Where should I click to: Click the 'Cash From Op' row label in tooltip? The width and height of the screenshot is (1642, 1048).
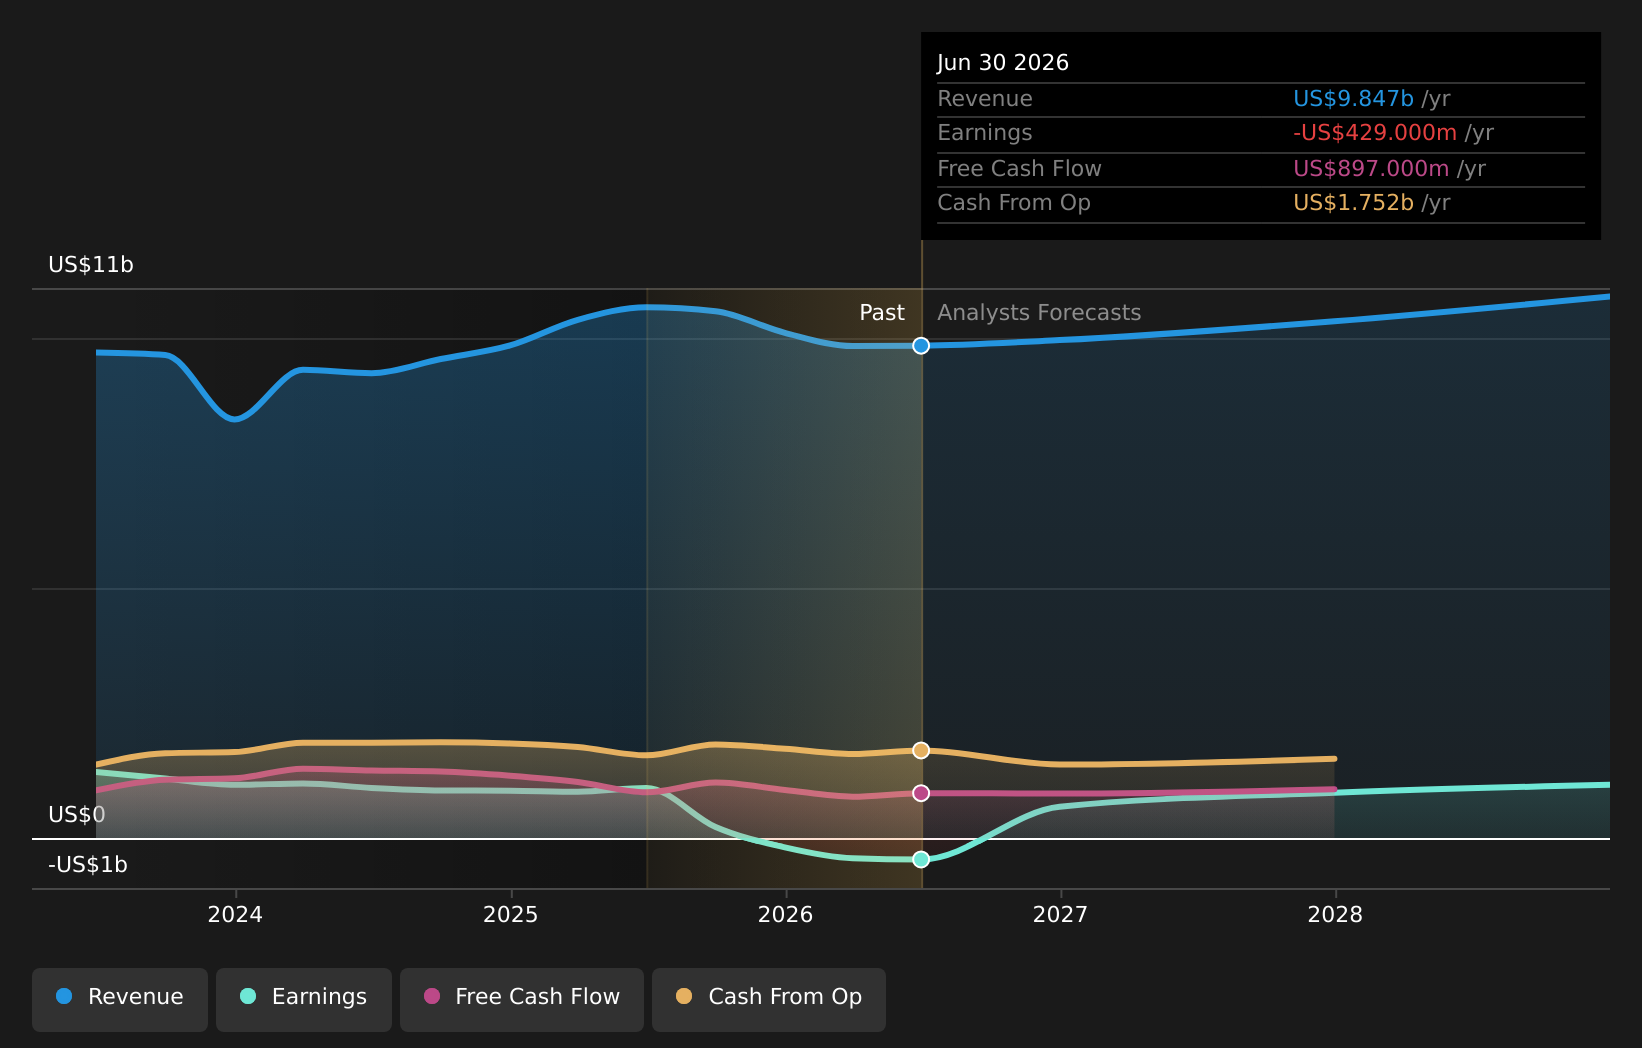click(x=1014, y=203)
